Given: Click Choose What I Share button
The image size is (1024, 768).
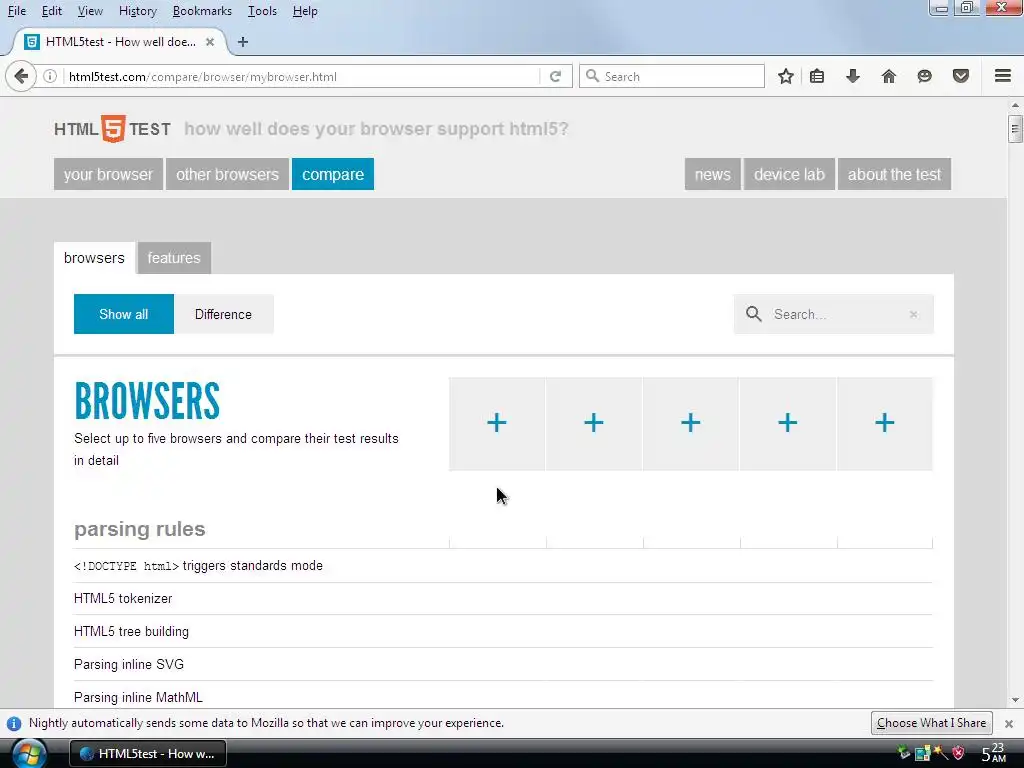Looking at the screenshot, I should point(931,723).
